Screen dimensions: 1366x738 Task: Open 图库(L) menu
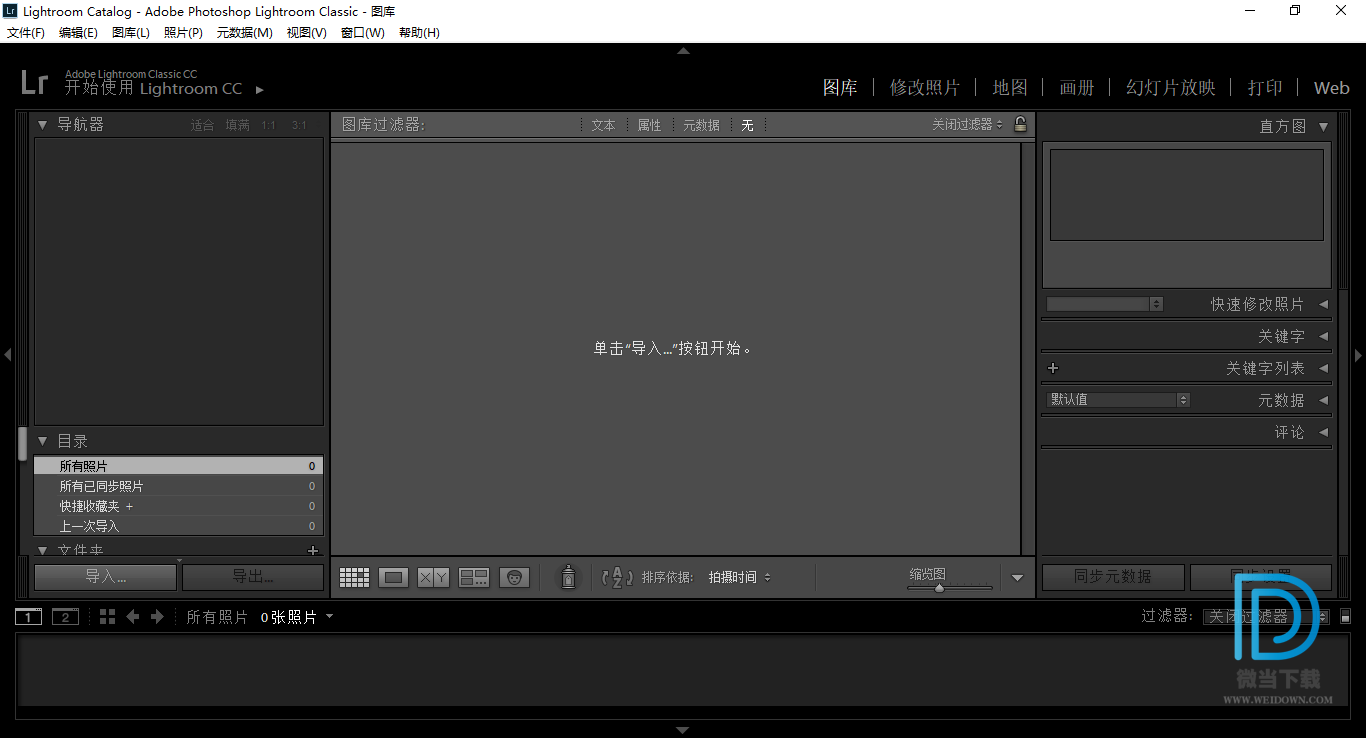(x=131, y=33)
